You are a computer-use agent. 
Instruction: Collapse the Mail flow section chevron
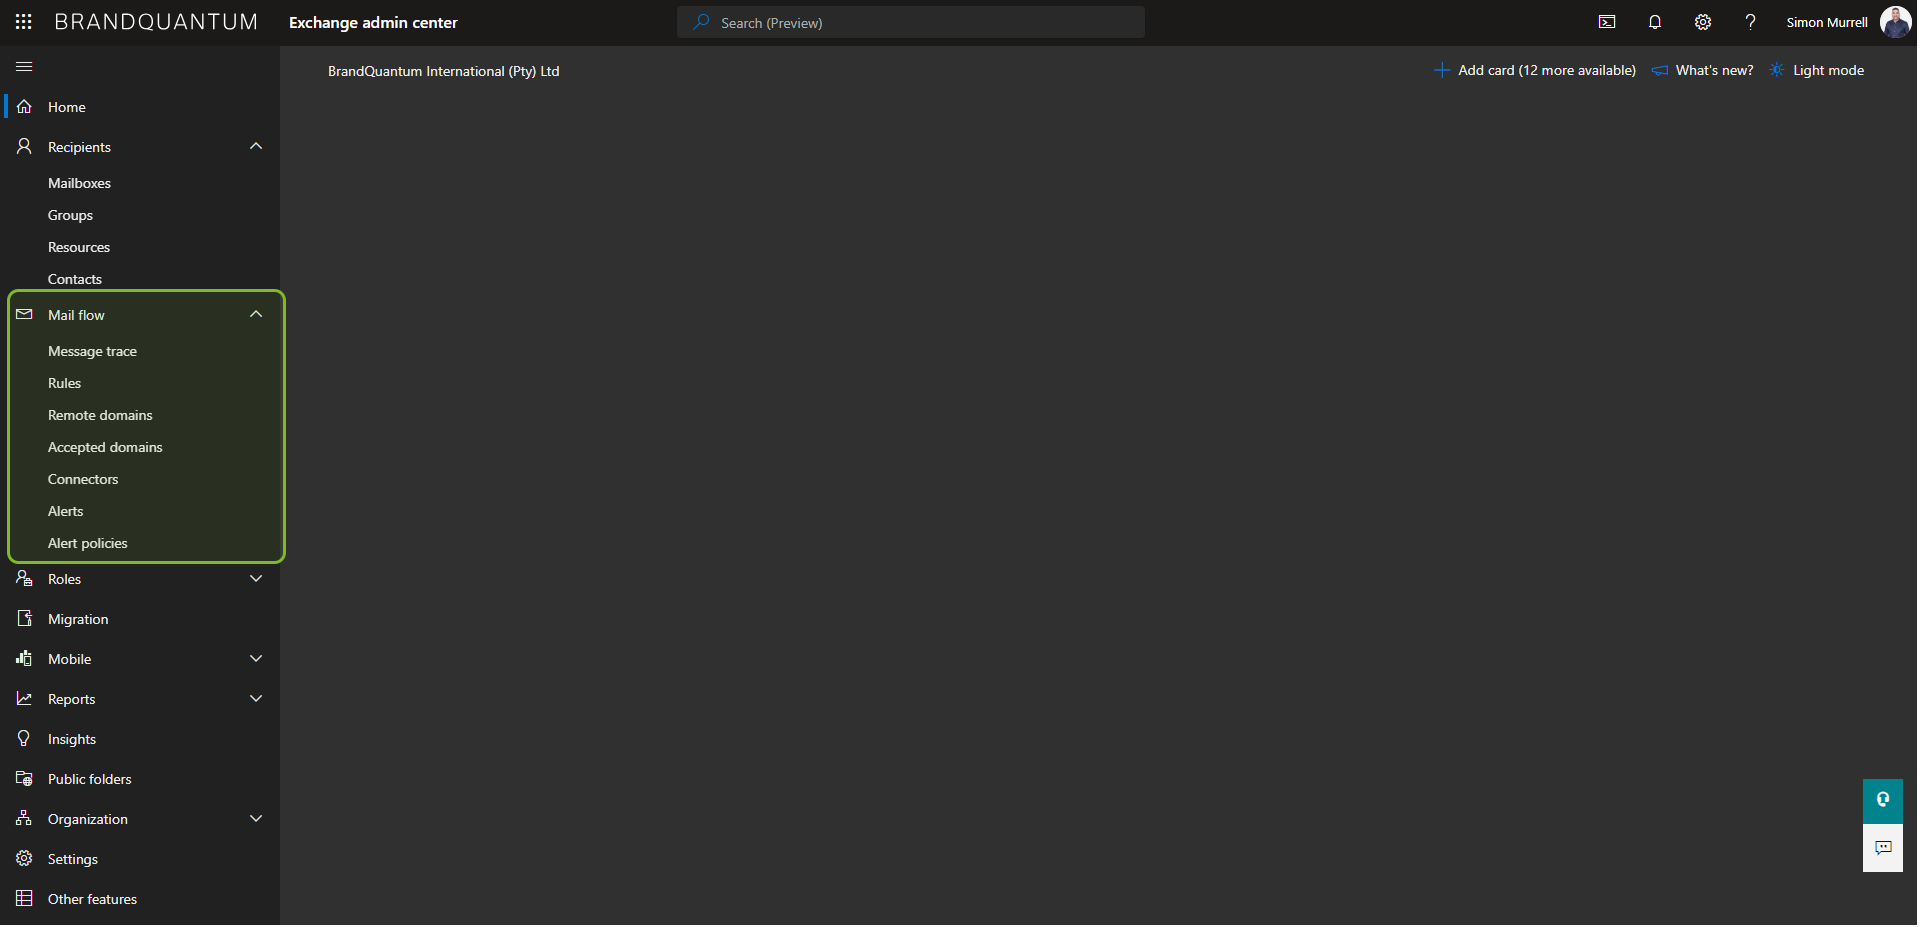[256, 315]
